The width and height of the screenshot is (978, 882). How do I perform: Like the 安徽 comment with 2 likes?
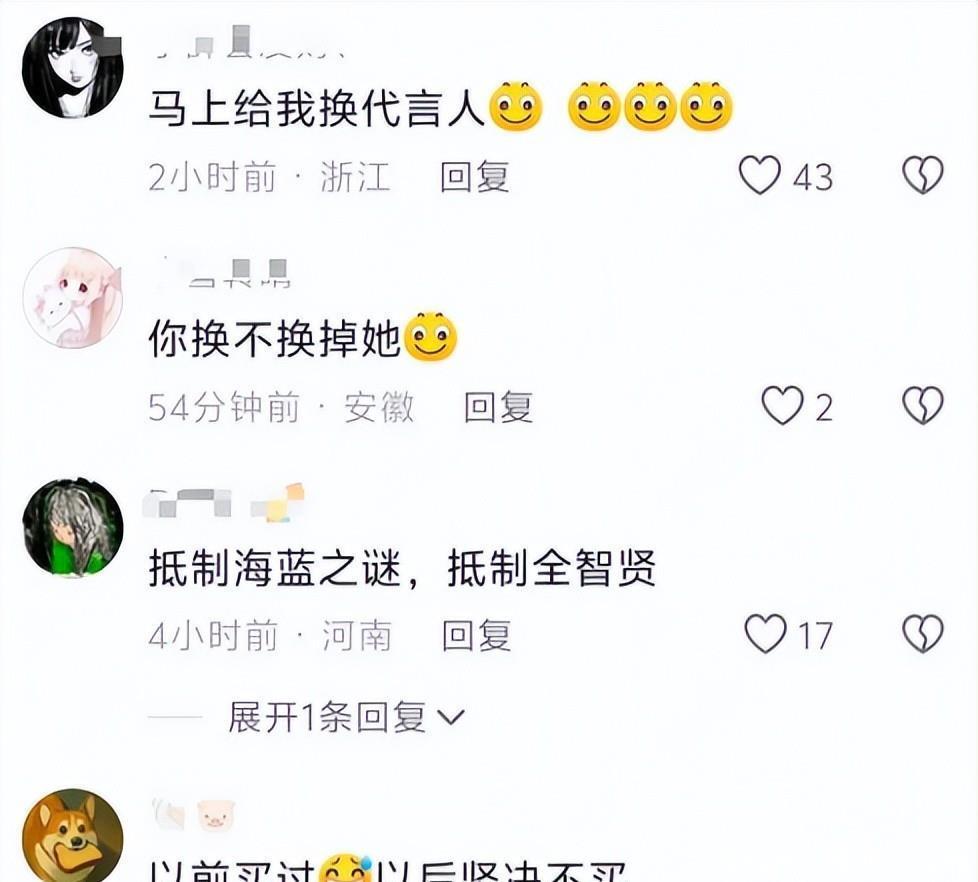[x=783, y=405]
